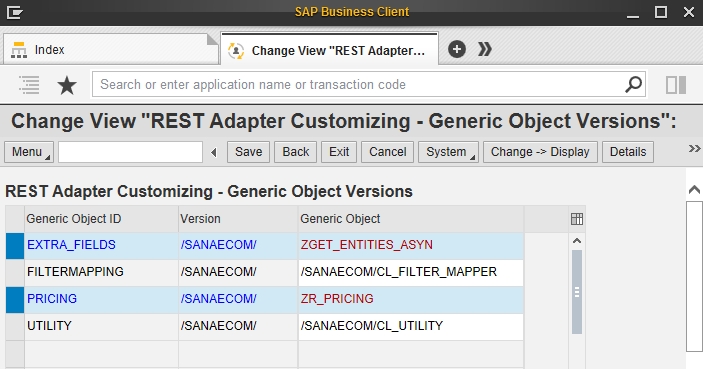
Task: Deselect the PRICING row selector
Action: [15, 300]
